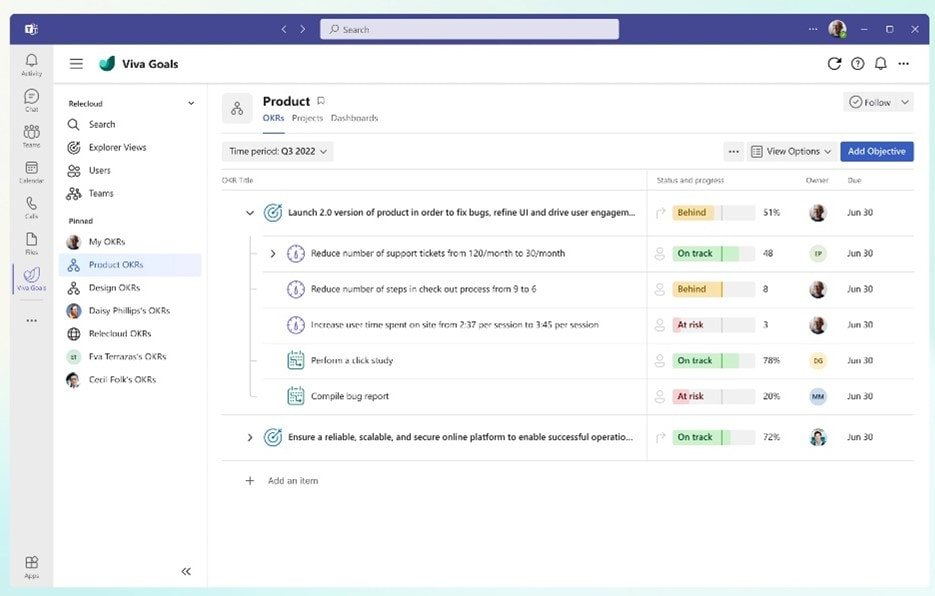Toggle the hamburger navigation menu

coord(76,64)
